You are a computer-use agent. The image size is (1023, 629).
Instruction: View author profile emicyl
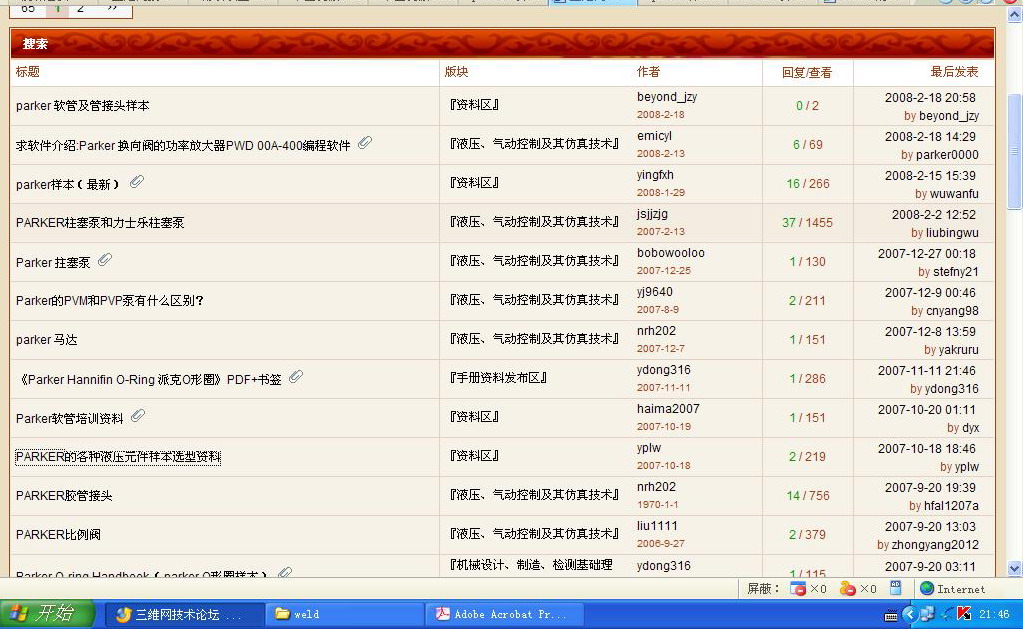point(654,136)
